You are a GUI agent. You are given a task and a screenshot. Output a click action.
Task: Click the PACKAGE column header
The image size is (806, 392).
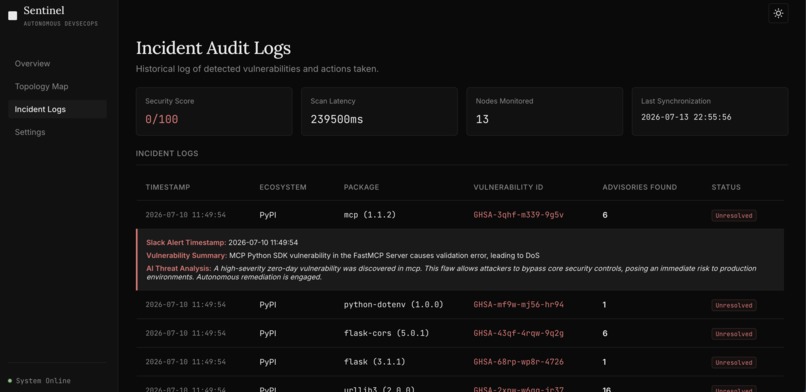click(361, 187)
